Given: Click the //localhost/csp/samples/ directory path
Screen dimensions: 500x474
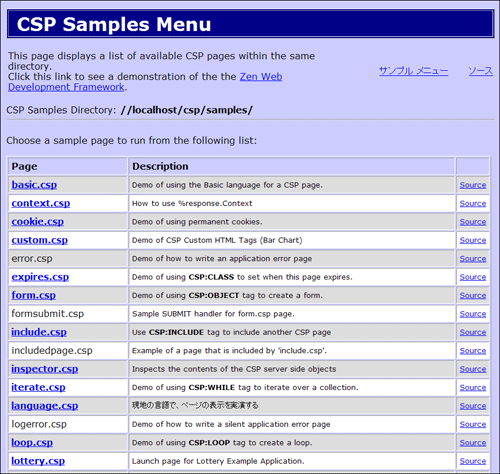Looking at the screenshot, I should click(x=187, y=110).
